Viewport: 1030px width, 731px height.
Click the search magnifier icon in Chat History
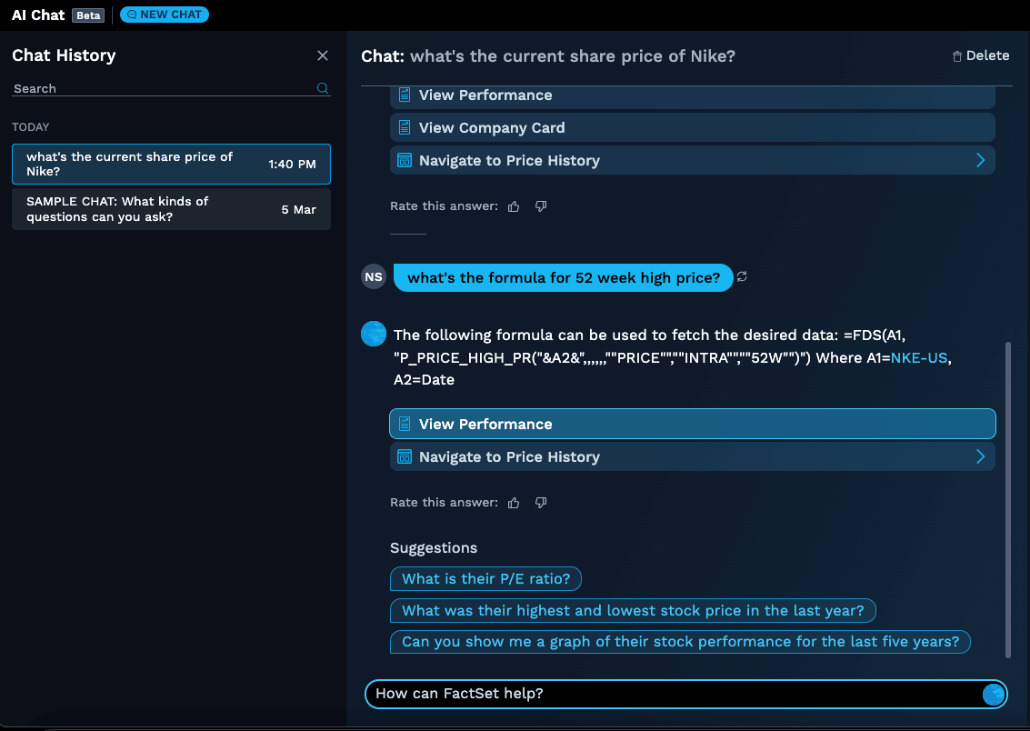pyautogui.click(x=322, y=89)
